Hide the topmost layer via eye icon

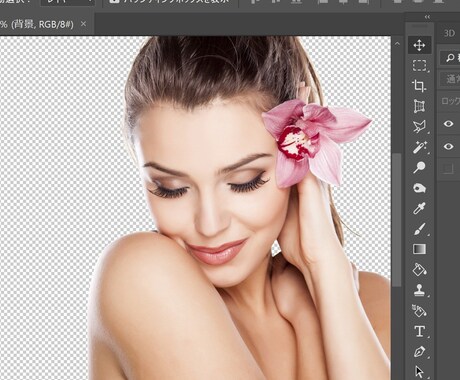(x=448, y=124)
